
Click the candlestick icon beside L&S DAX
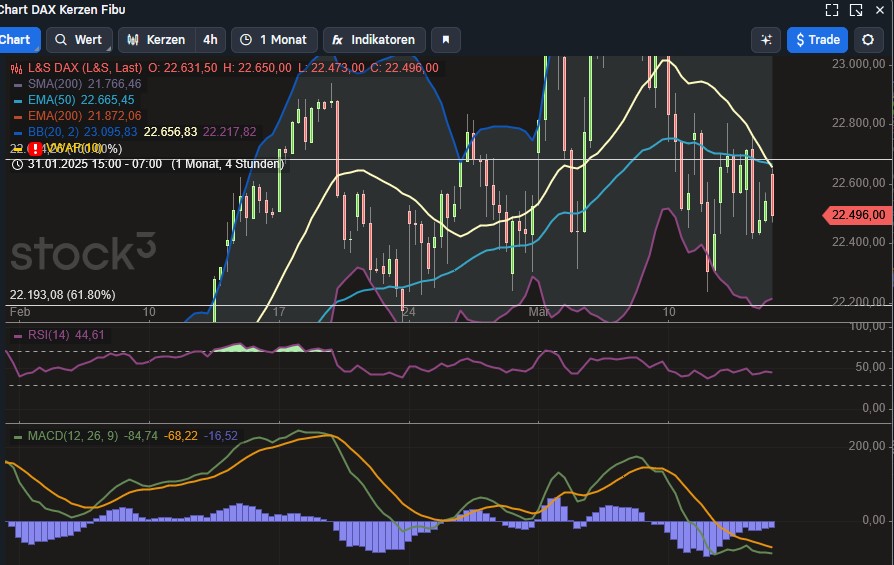click(x=17, y=68)
